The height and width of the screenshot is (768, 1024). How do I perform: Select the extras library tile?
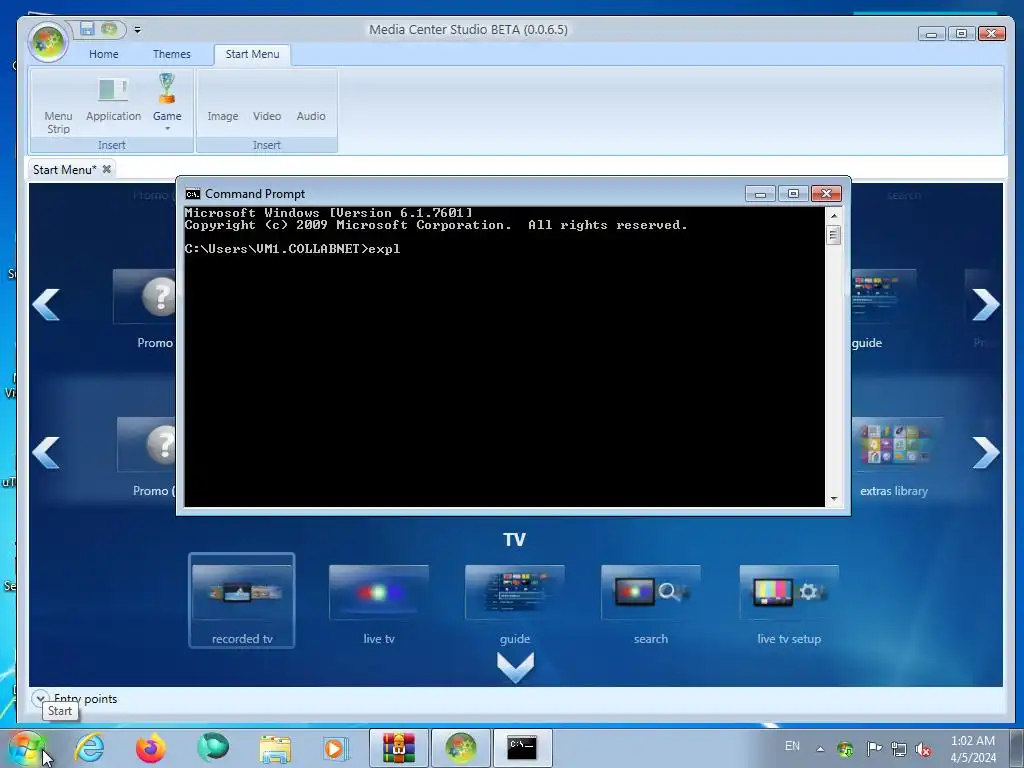pos(897,458)
